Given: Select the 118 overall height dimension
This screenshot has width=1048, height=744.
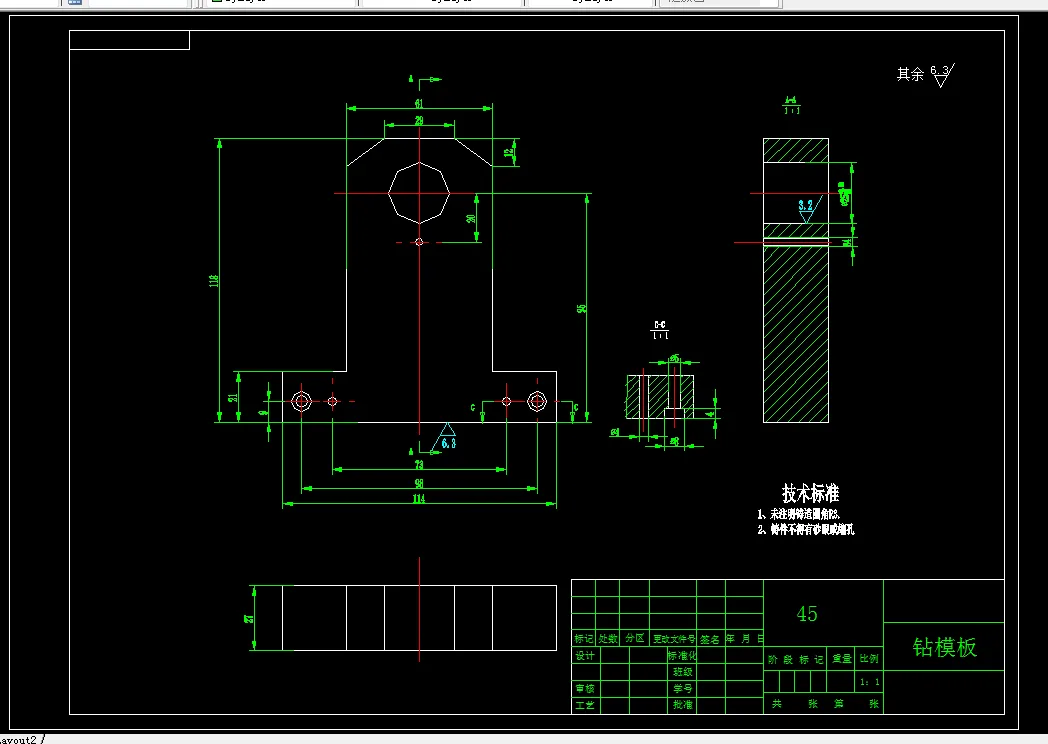Looking at the screenshot, I should [x=214, y=281].
